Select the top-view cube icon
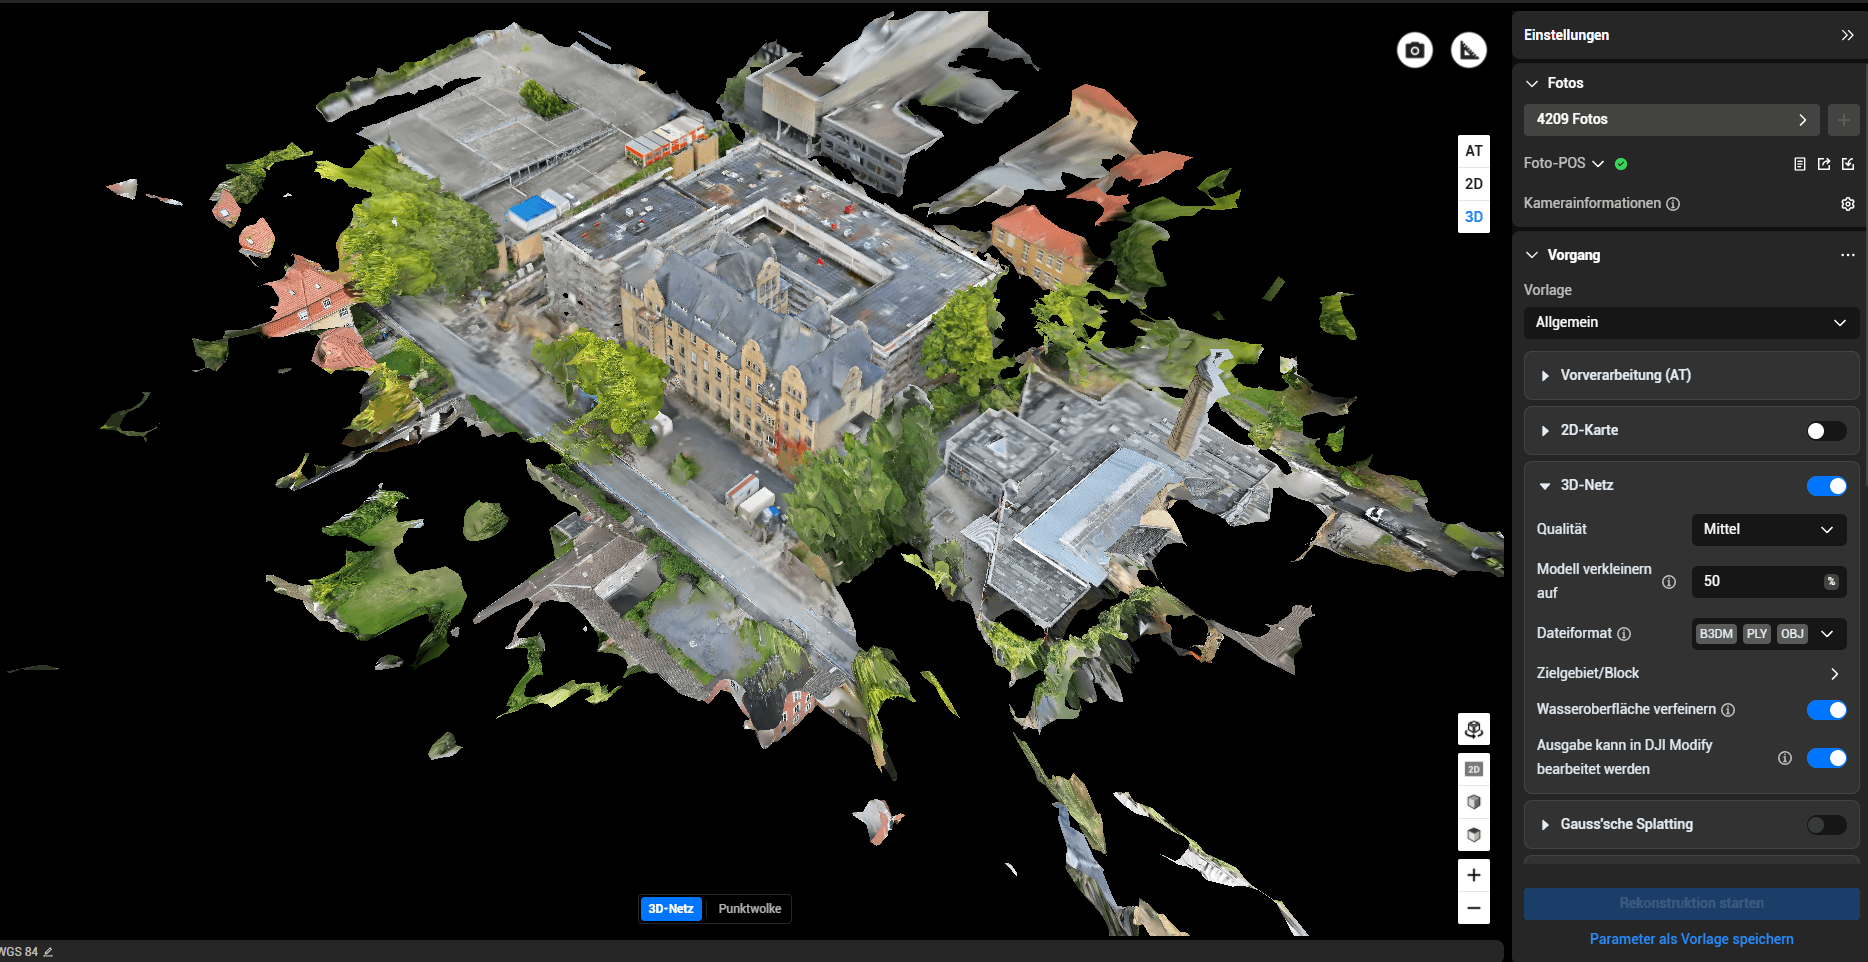 pos(1473,835)
